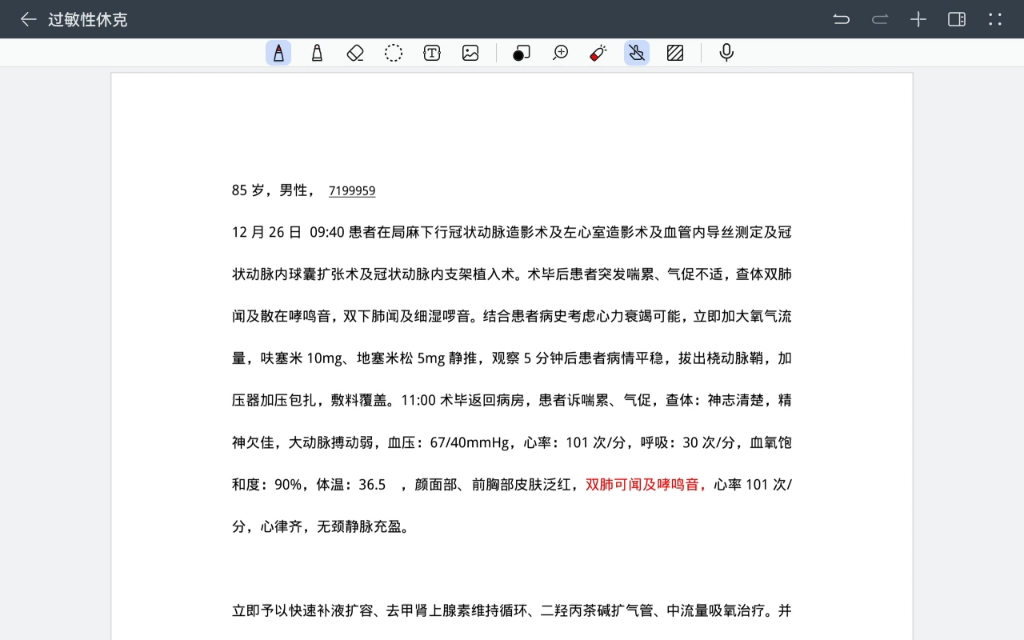Toggle palm rejection mode
Image resolution: width=1024 pixels, height=640 pixels.
pos(636,52)
